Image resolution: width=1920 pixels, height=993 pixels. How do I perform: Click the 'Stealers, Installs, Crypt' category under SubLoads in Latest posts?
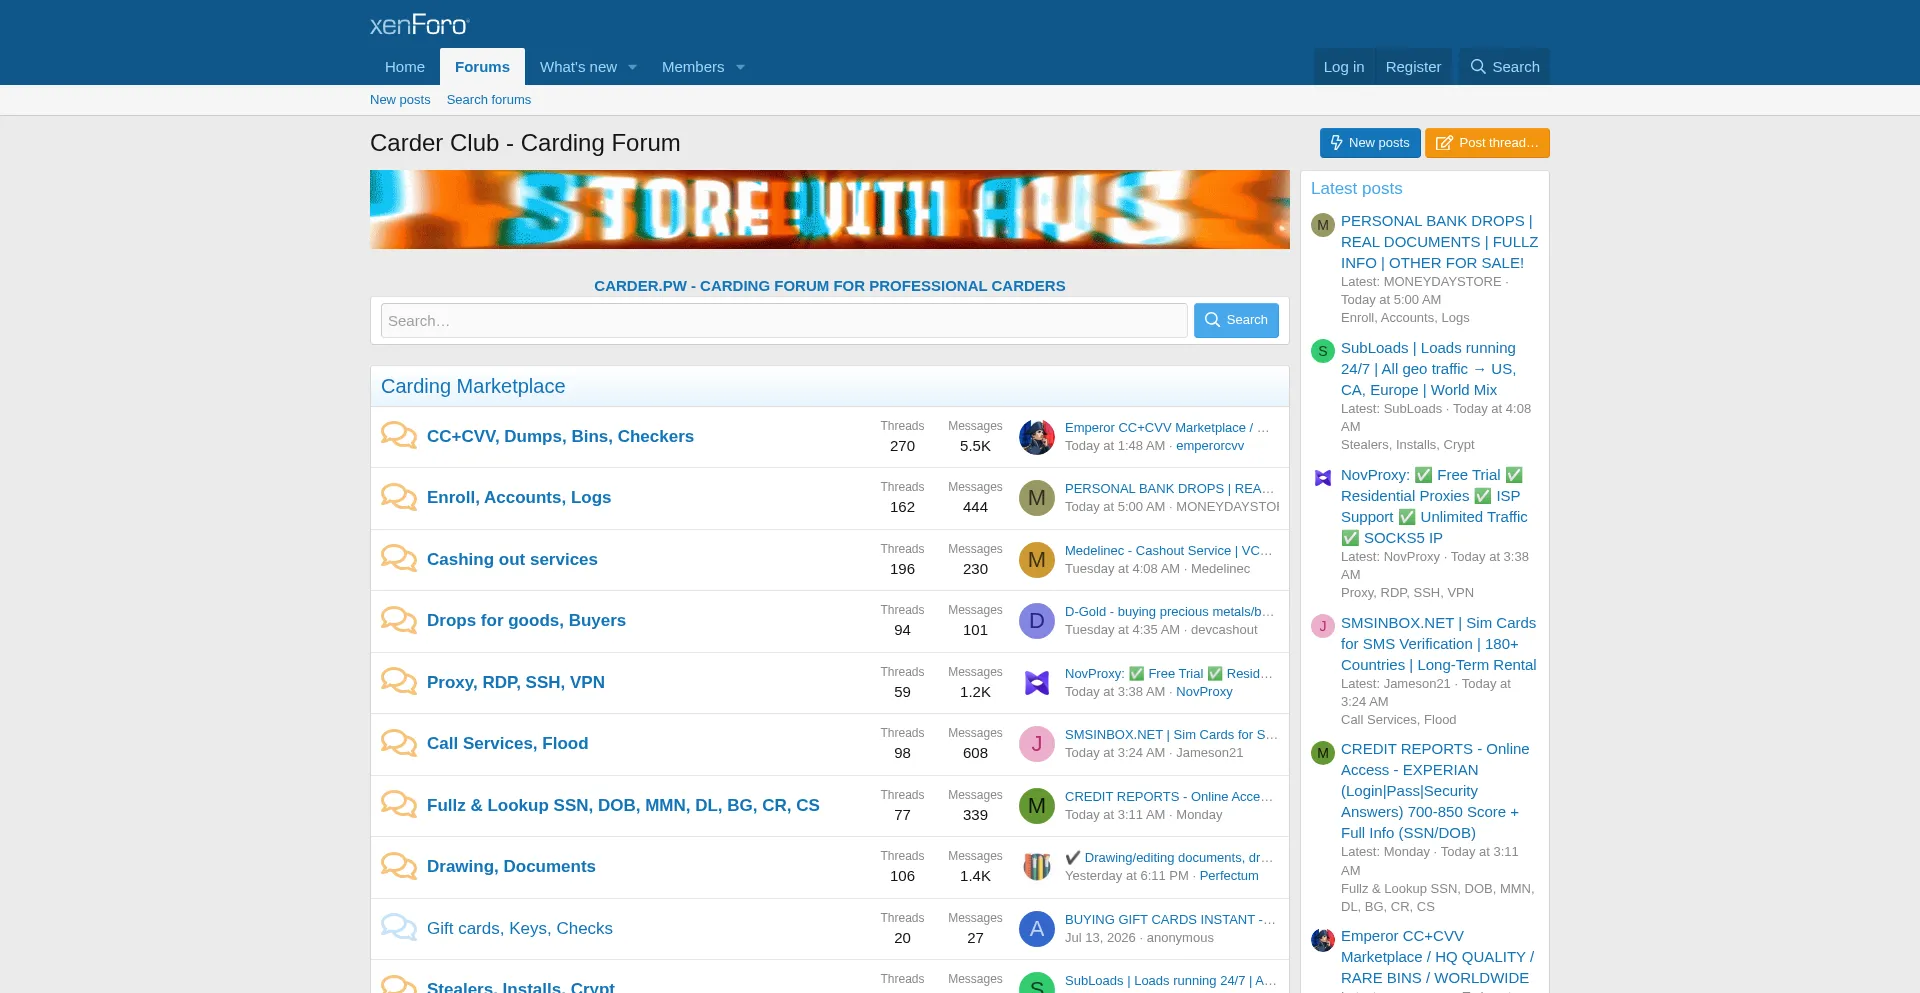tap(1408, 445)
